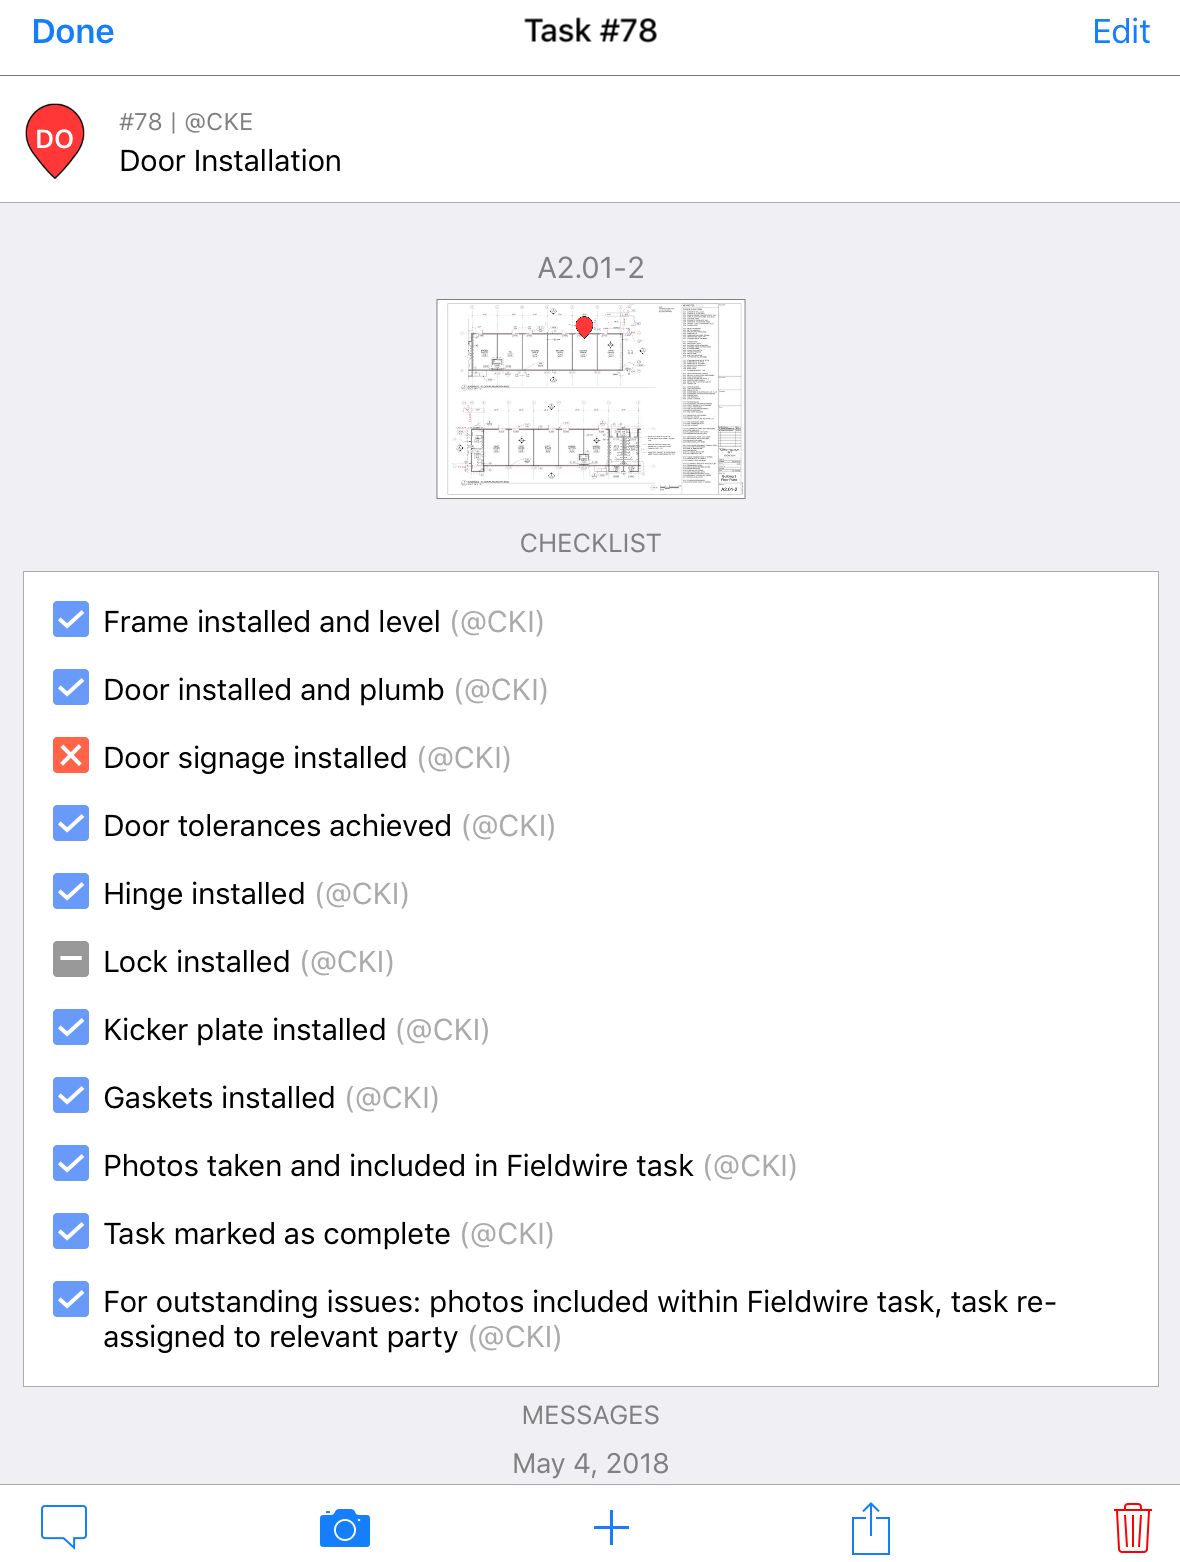Select the red pin on plan thumbnail
This screenshot has width=1180, height=1562.
click(585, 326)
